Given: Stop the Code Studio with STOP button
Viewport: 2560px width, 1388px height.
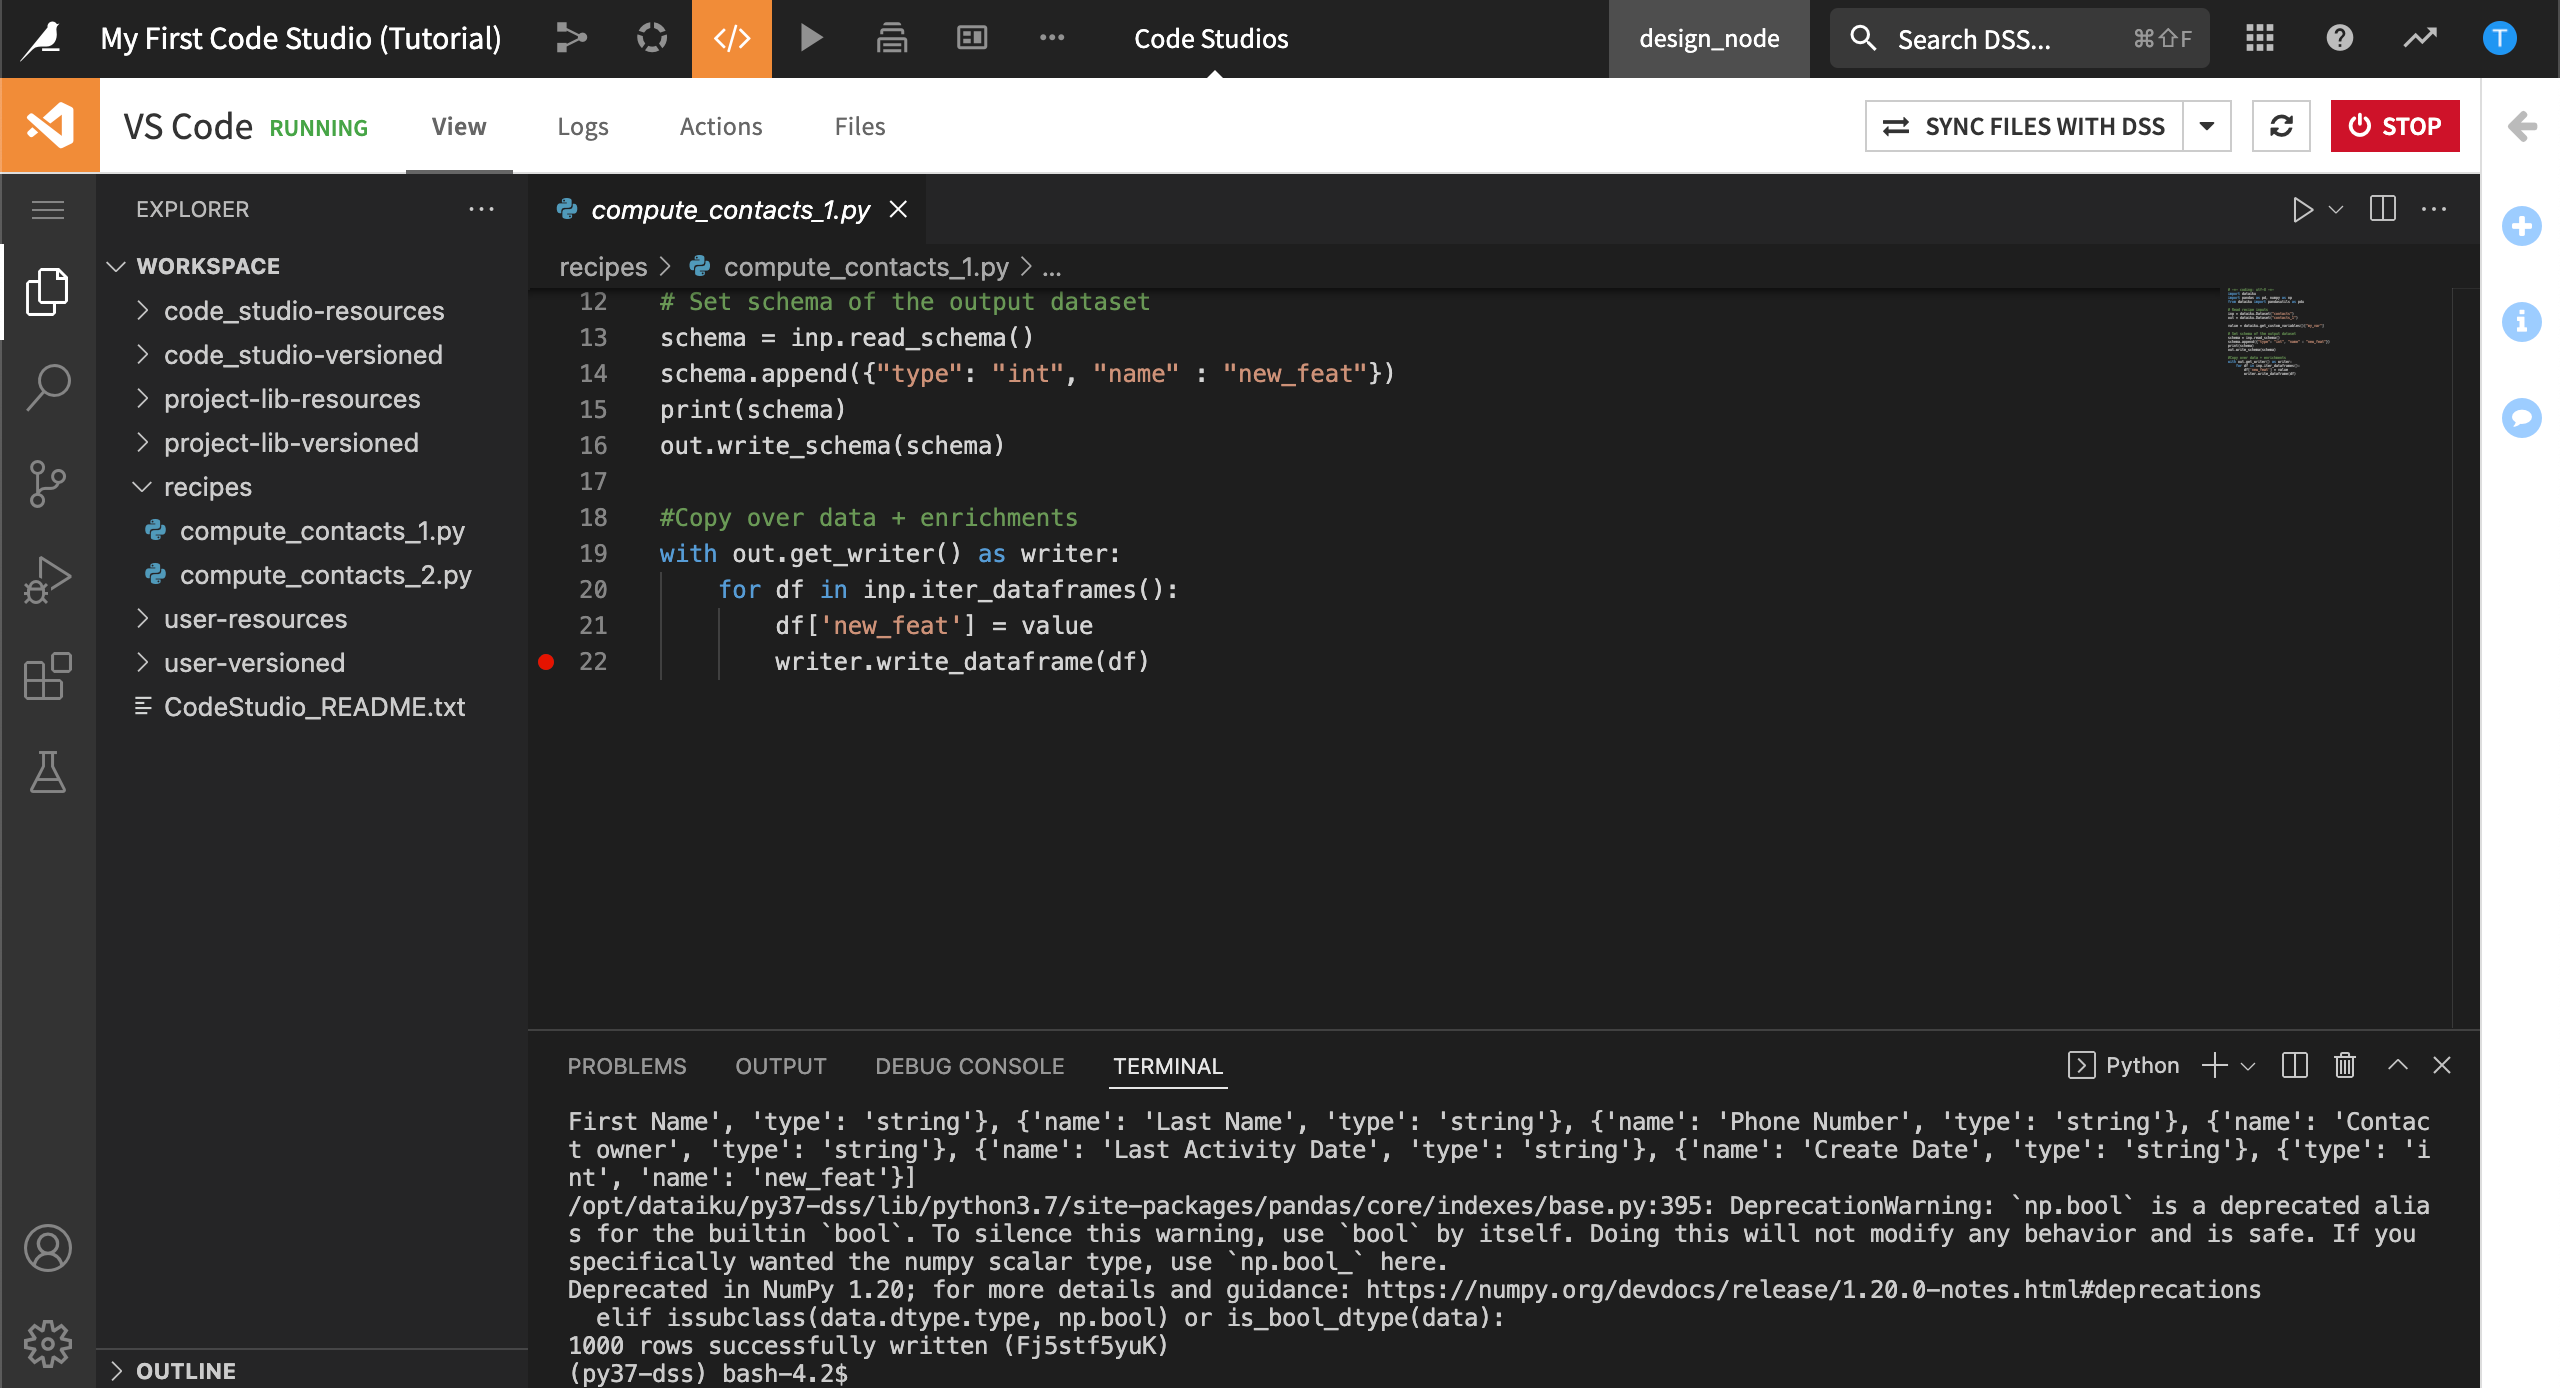Looking at the screenshot, I should click(2395, 126).
